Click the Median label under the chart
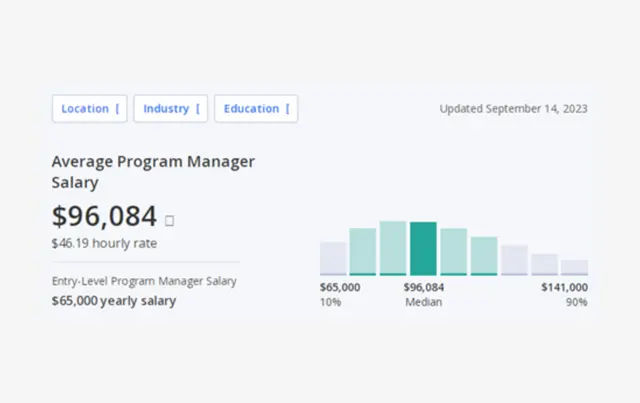The height and width of the screenshot is (403, 640). click(x=423, y=302)
